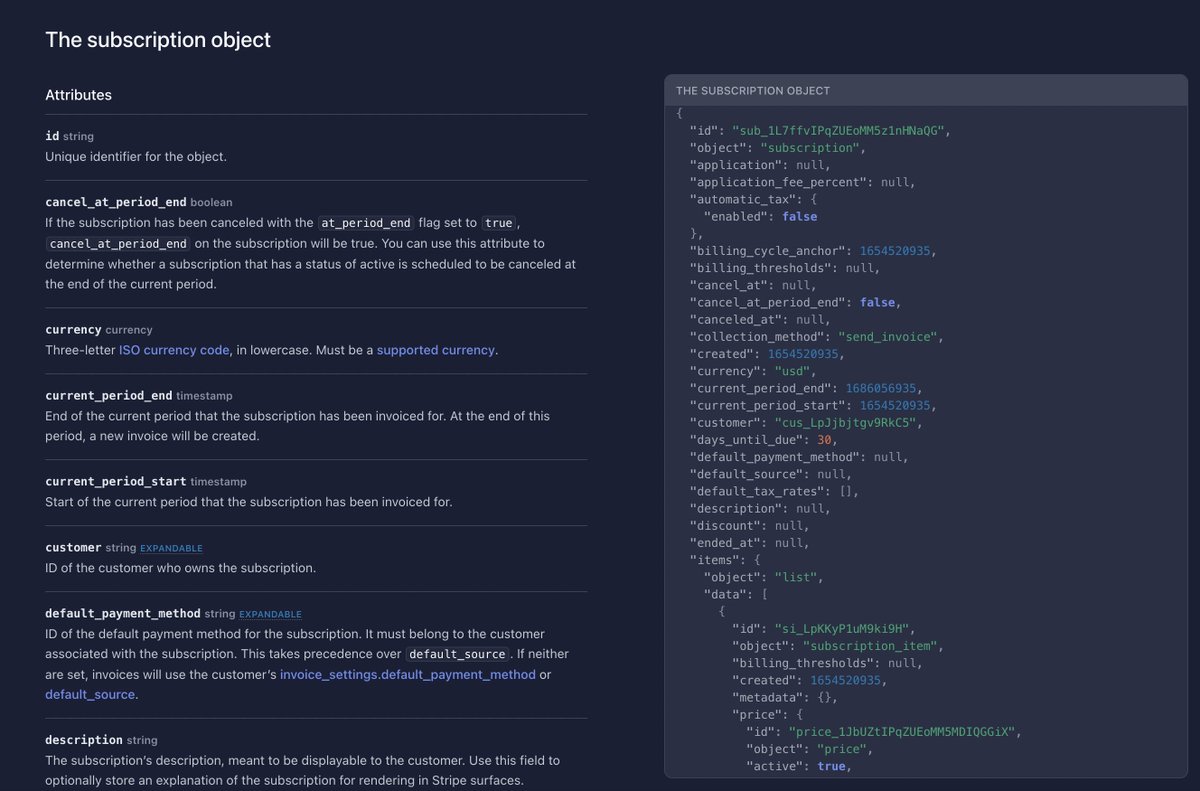Image resolution: width=1200 pixels, height=791 pixels.
Task: Select the Attributes section heading
Action: pyautogui.click(x=78, y=95)
